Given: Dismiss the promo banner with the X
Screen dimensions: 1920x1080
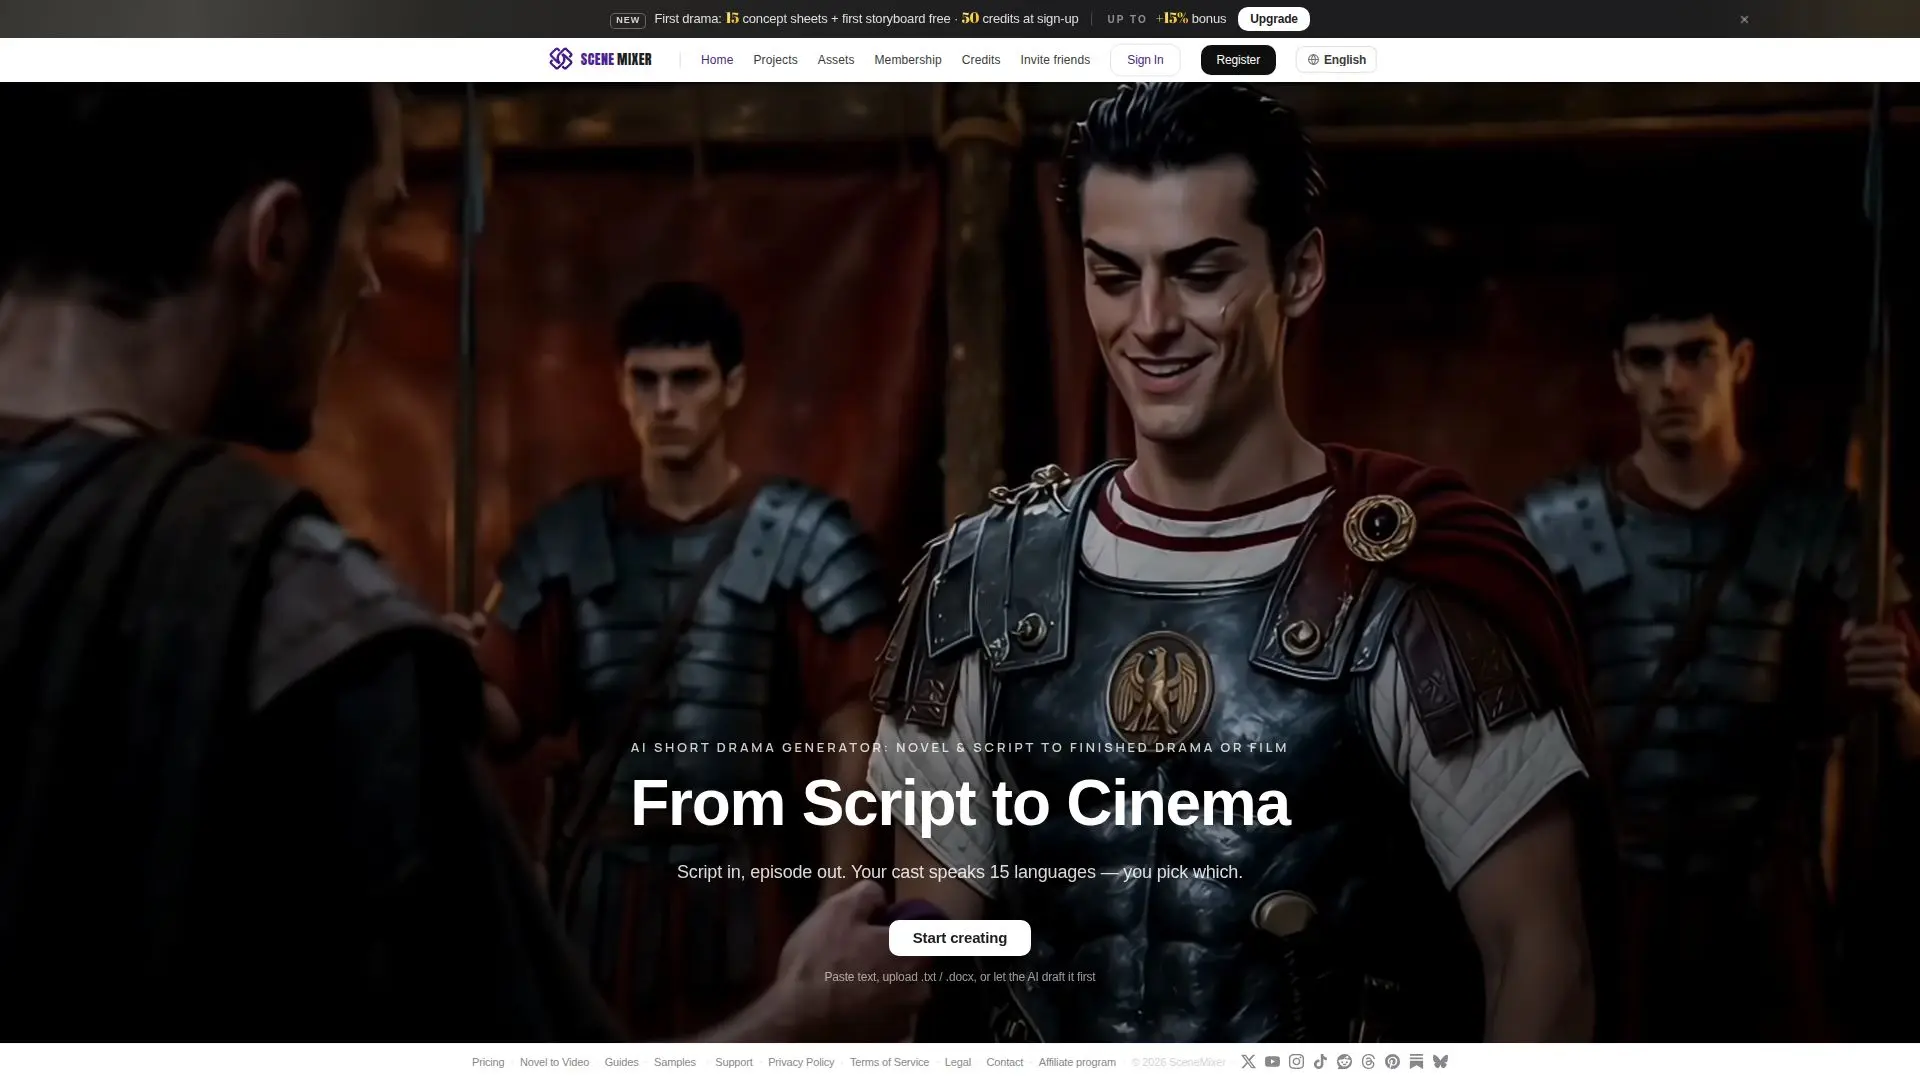Looking at the screenshot, I should pyautogui.click(x=1744, y=19).
